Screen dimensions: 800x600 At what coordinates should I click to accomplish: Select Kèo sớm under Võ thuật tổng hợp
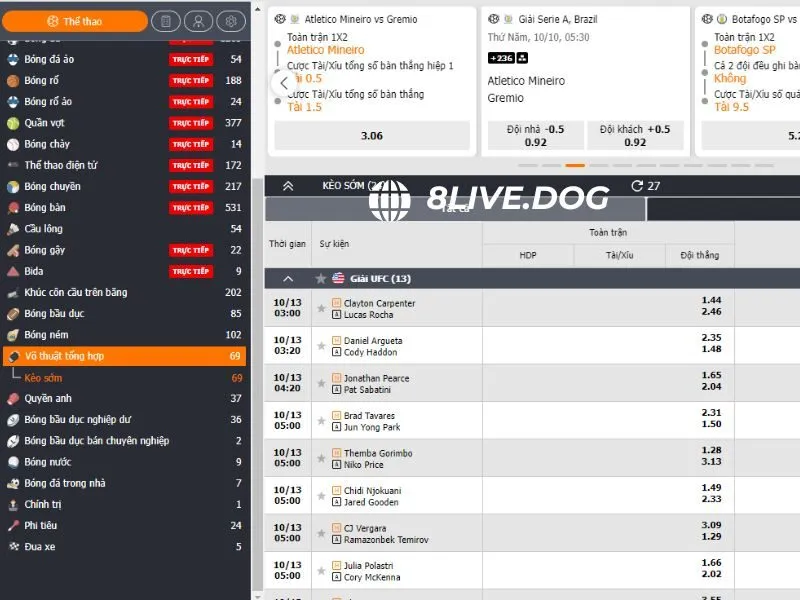coord(43,378)
